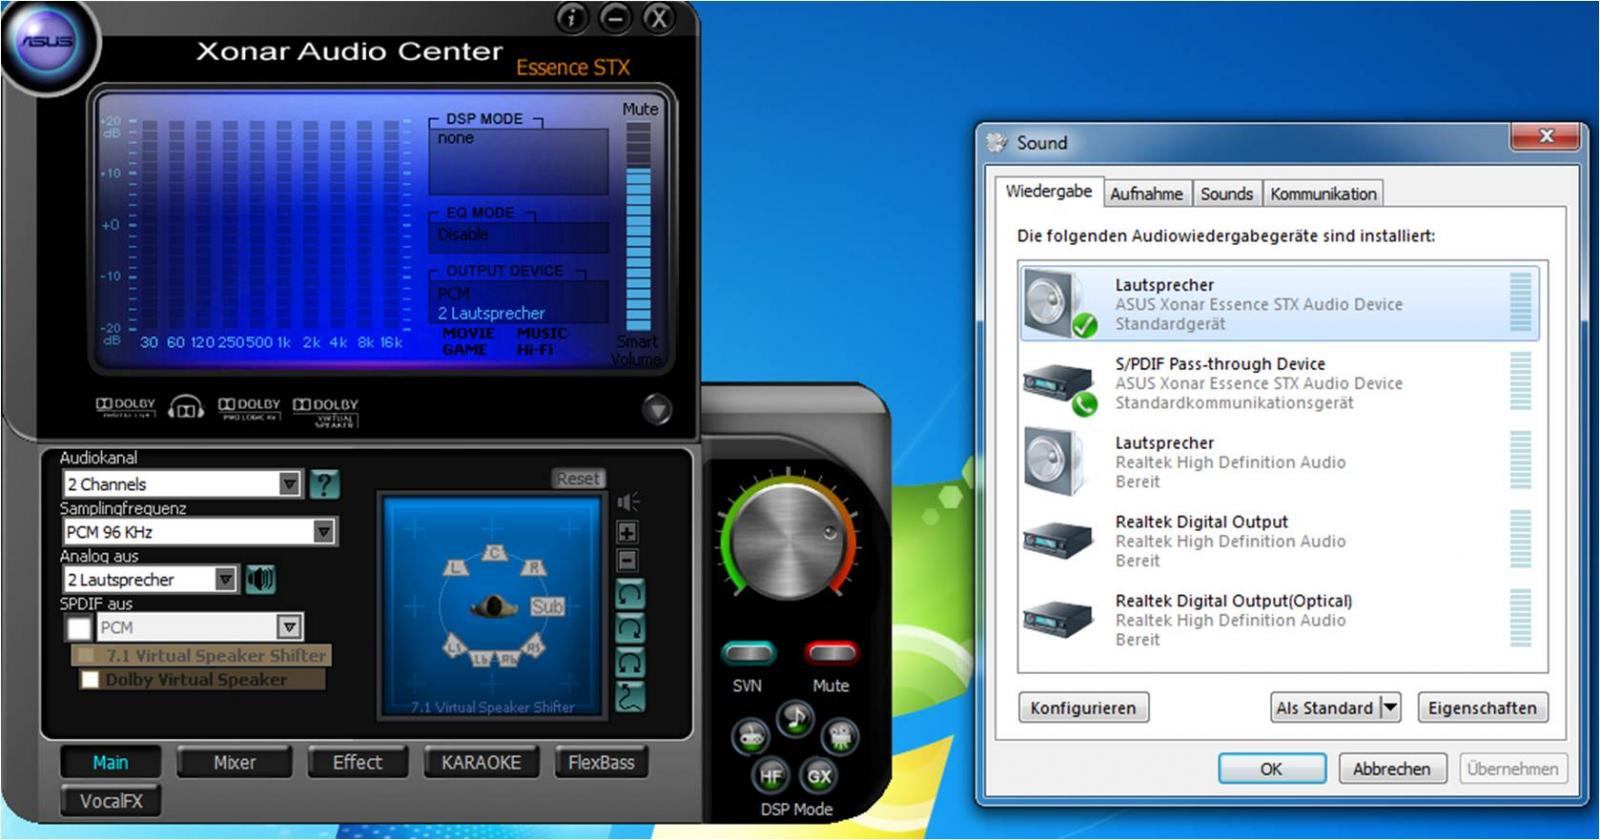Image resolution: width=1600 pixels, height=840 pixels.
Task: Select the S/PDIF Pass-through Device entry
Action: click(1278, 383)
